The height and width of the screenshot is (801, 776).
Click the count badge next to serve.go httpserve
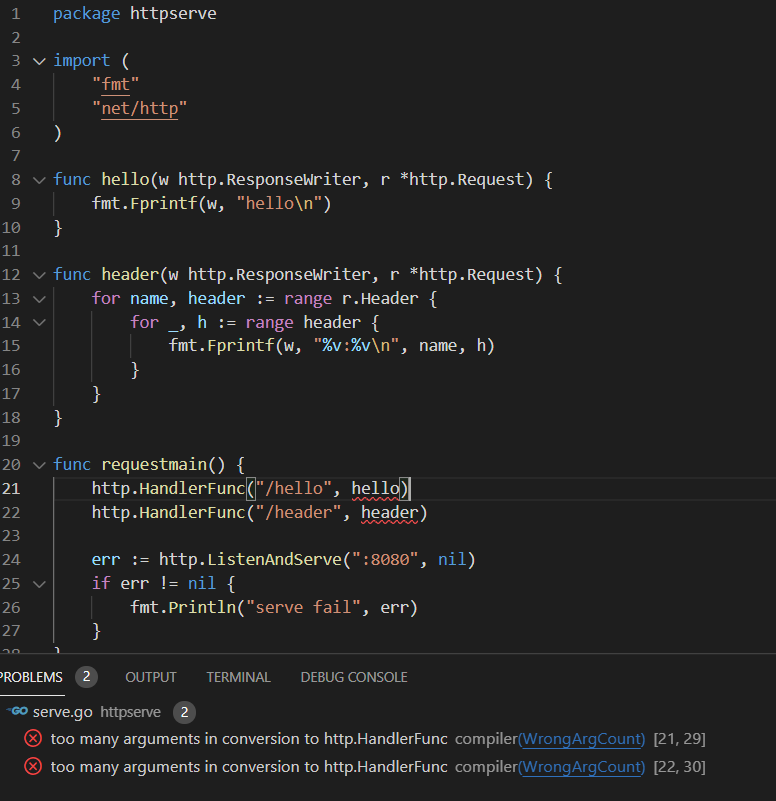coord(184,712)
